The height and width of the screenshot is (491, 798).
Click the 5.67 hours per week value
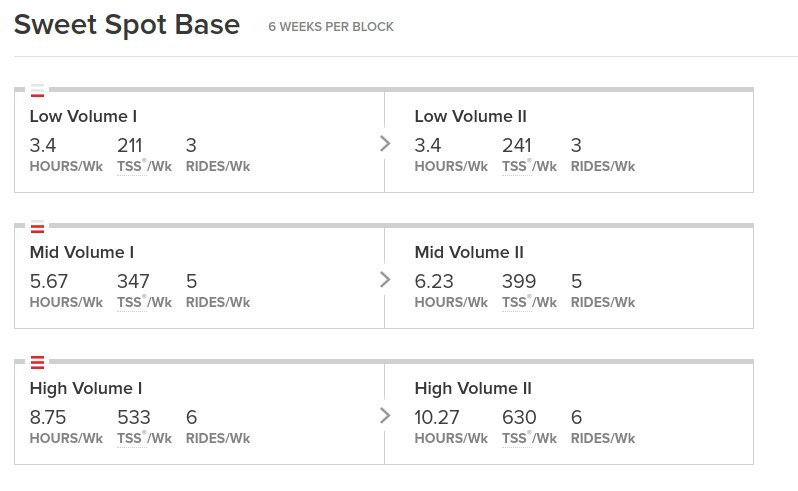[x=48, y=281]
